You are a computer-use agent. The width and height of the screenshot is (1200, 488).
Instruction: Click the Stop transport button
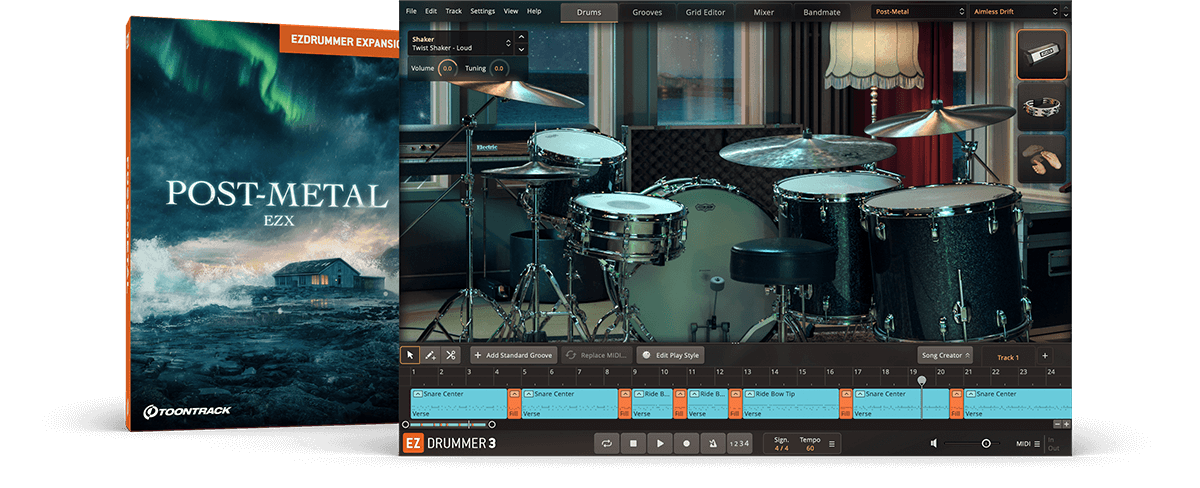(x=633, y=443)
